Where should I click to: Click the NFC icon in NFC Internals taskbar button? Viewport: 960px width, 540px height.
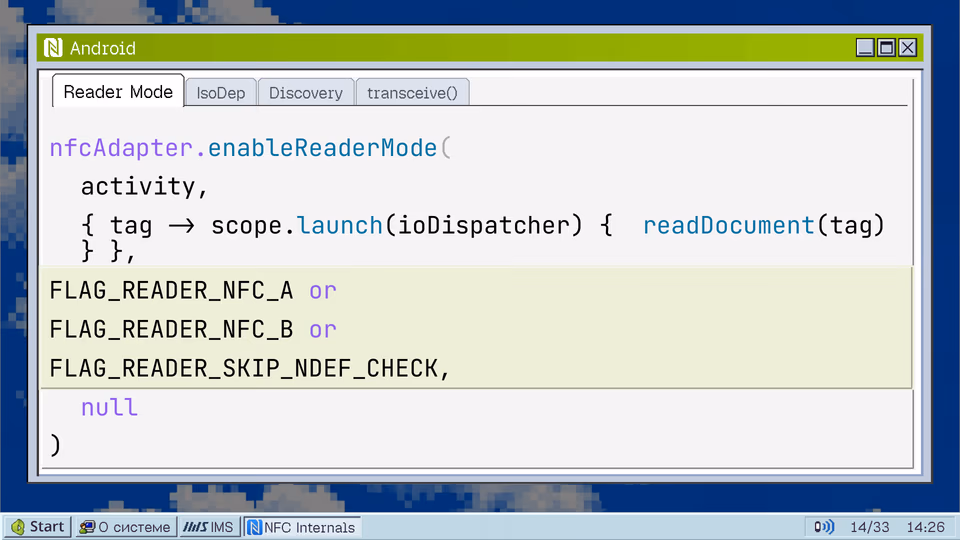(x=255, y=527)
